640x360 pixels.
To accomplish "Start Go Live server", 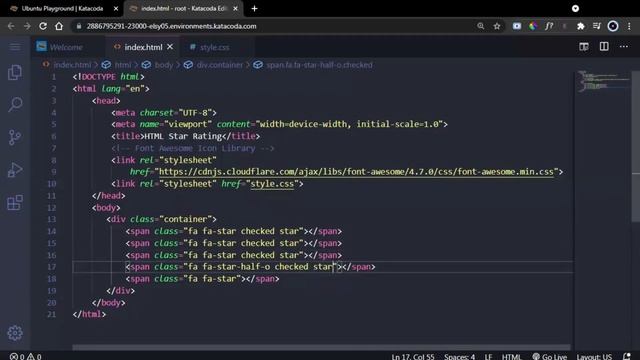I will [x=549, y=356].
